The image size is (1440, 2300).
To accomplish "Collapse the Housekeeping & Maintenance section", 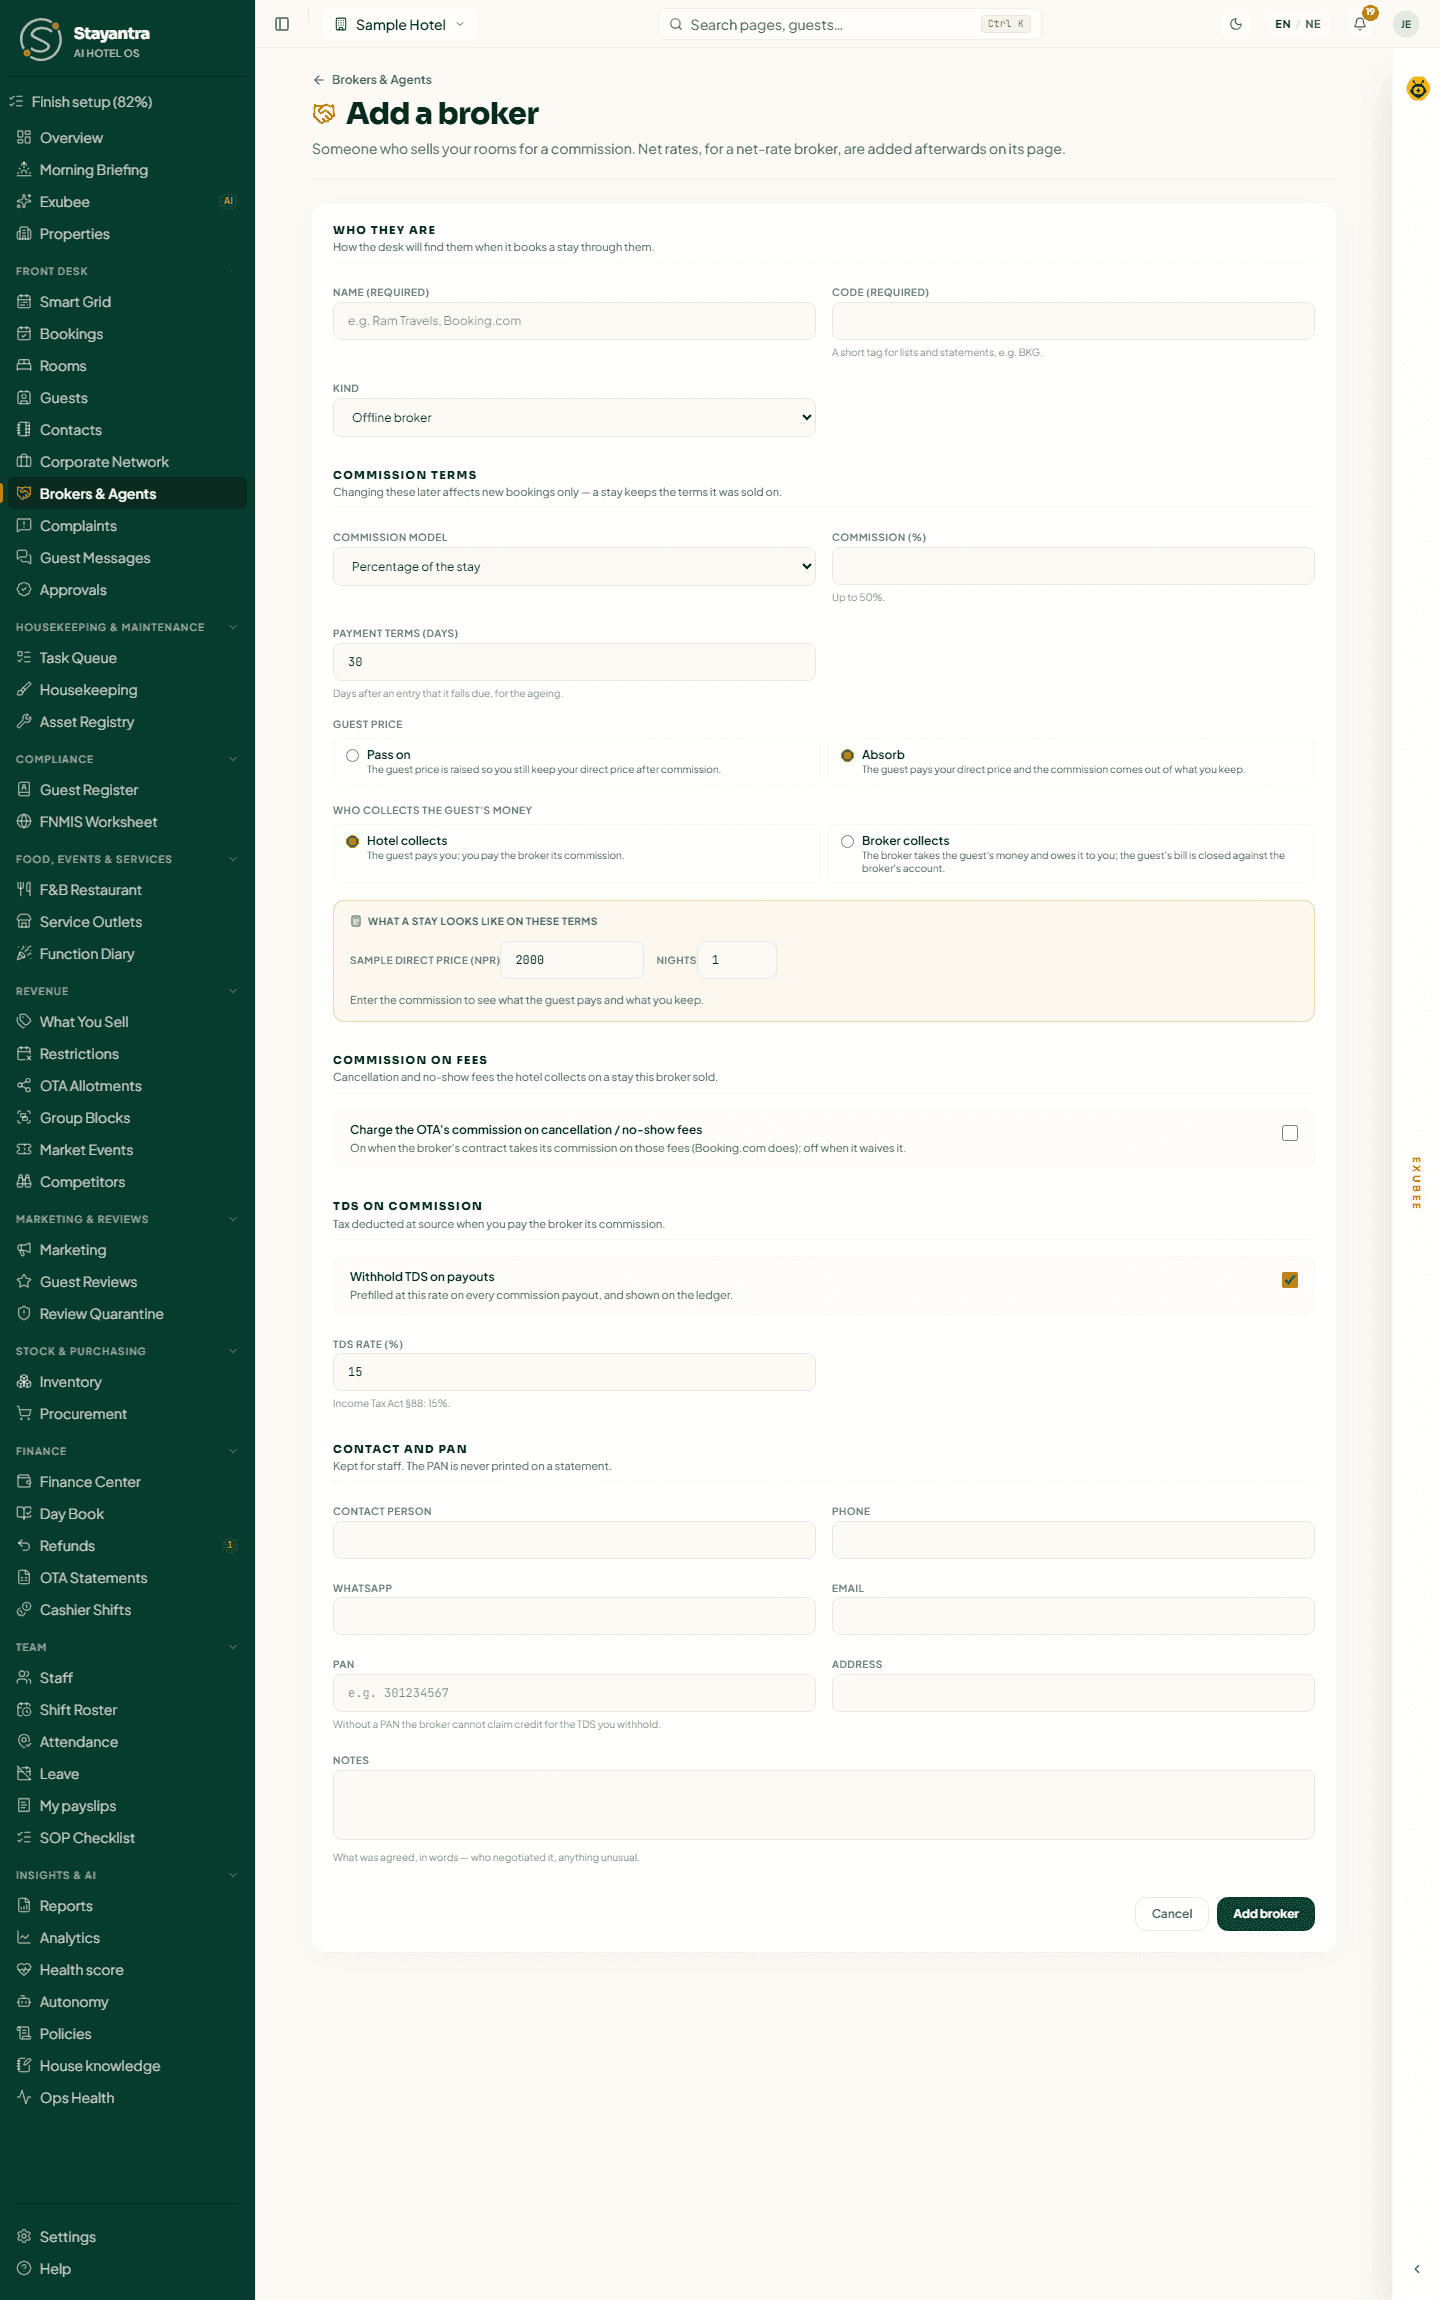I will pos(233,627).
